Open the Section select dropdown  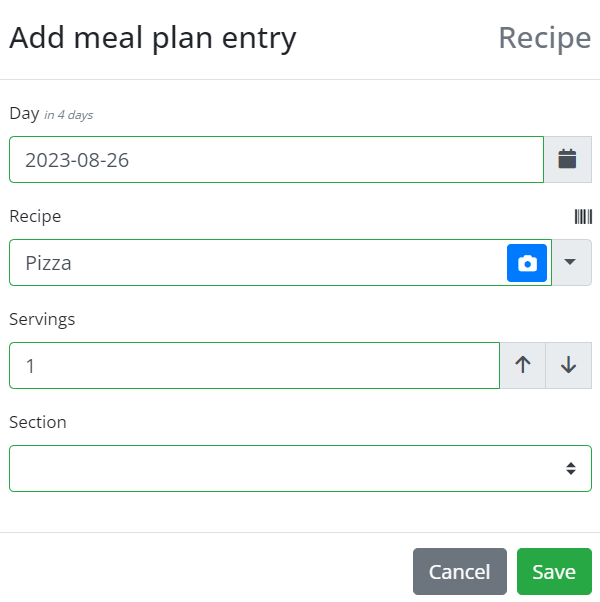300,468
